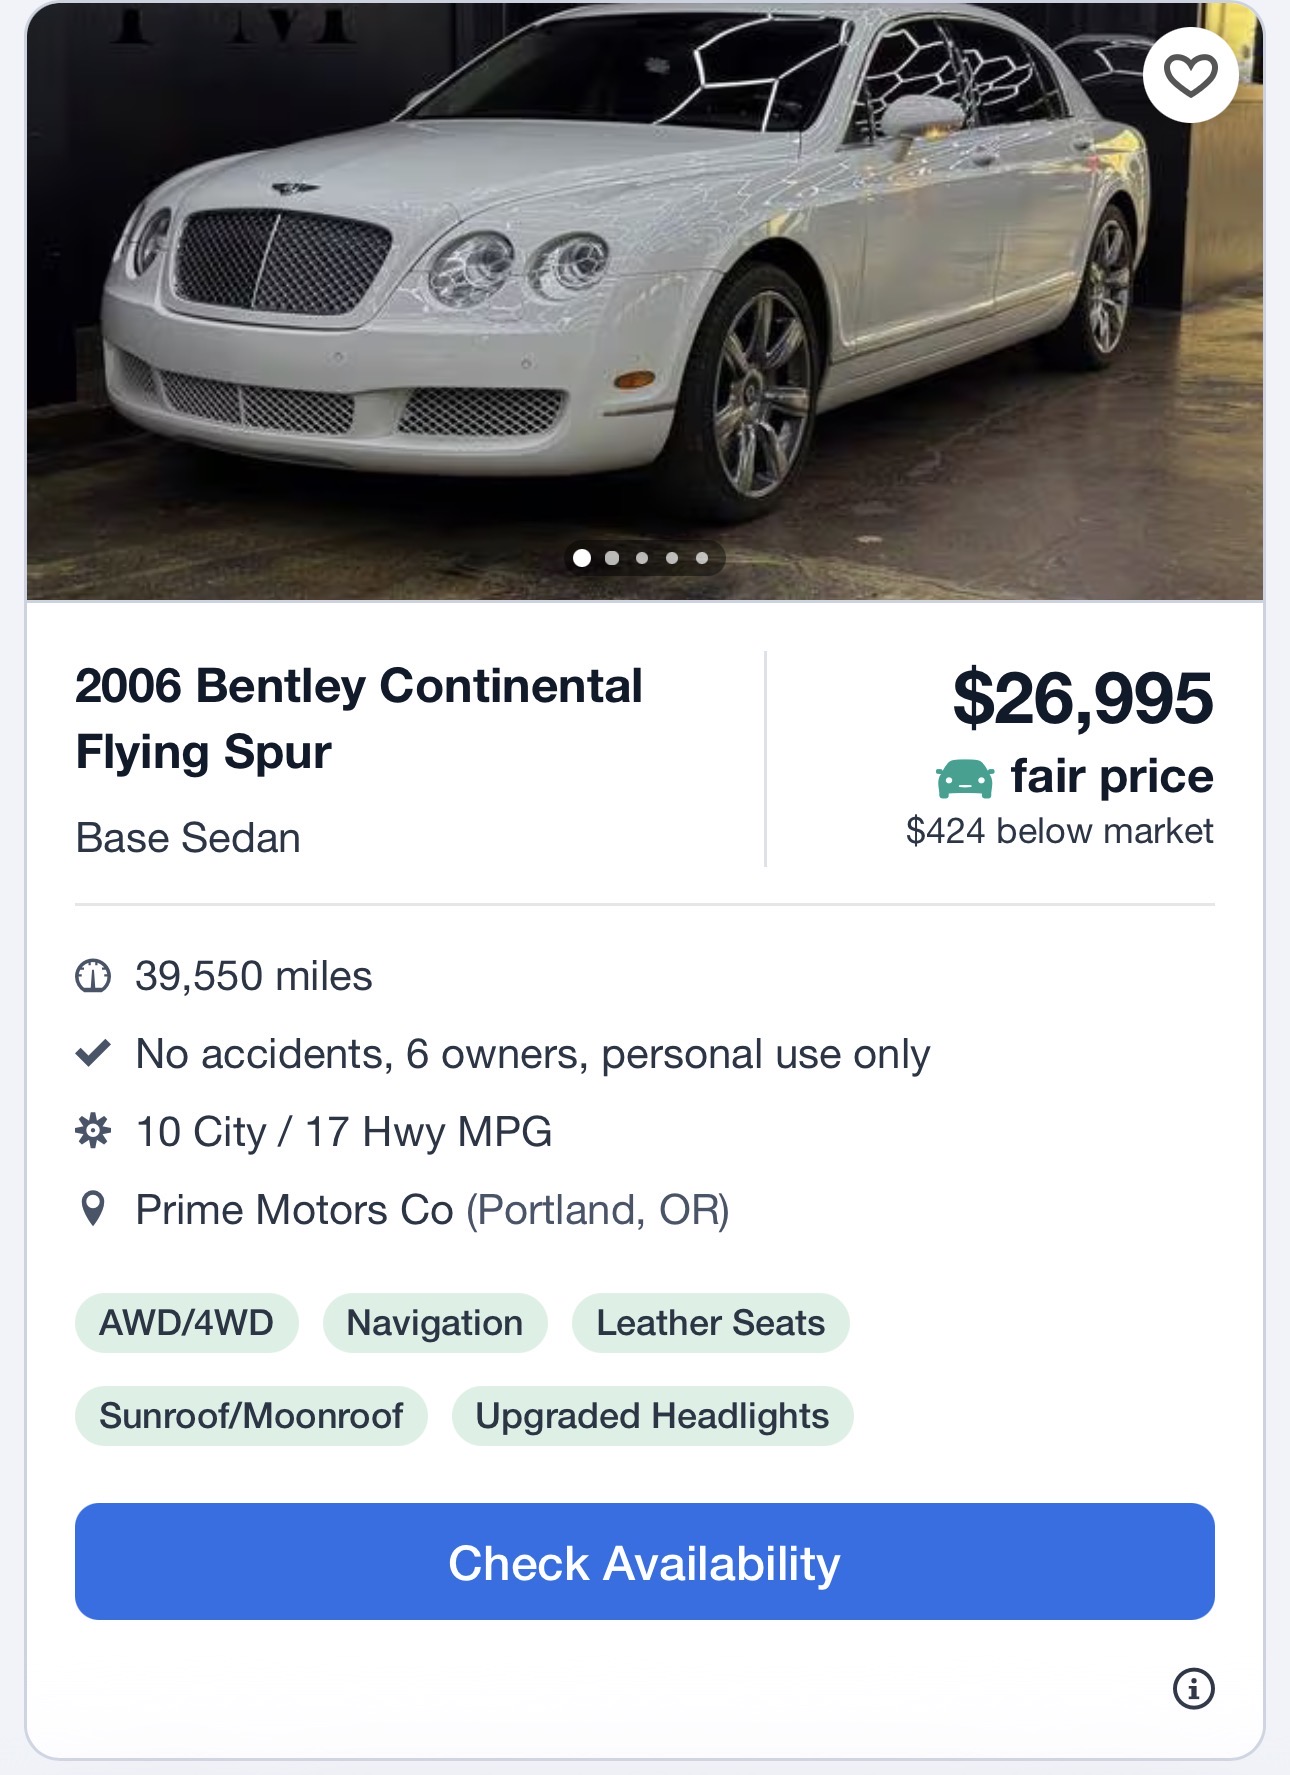Click the odometer mileage icon
The width and height of the screenshot is (1290, 1775).
point(94,976)
